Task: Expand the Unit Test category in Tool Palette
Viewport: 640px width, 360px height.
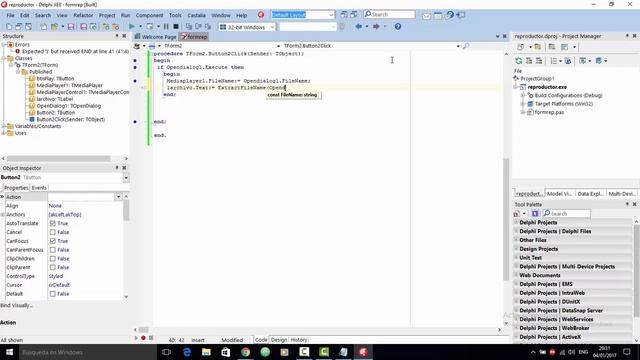Action: click(516, 258)
